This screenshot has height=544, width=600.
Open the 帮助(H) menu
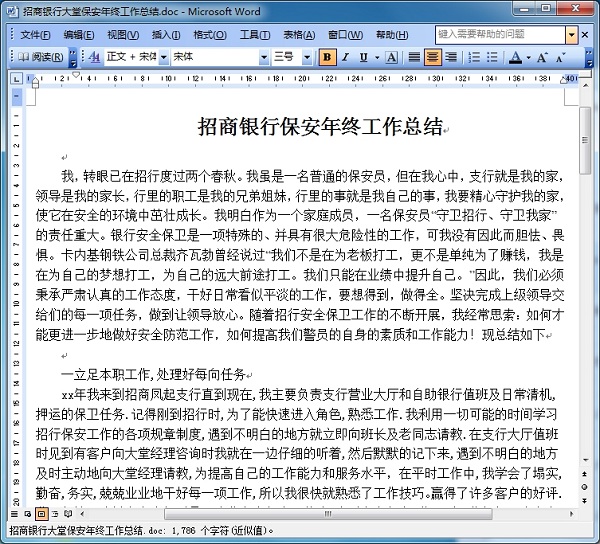391,35
